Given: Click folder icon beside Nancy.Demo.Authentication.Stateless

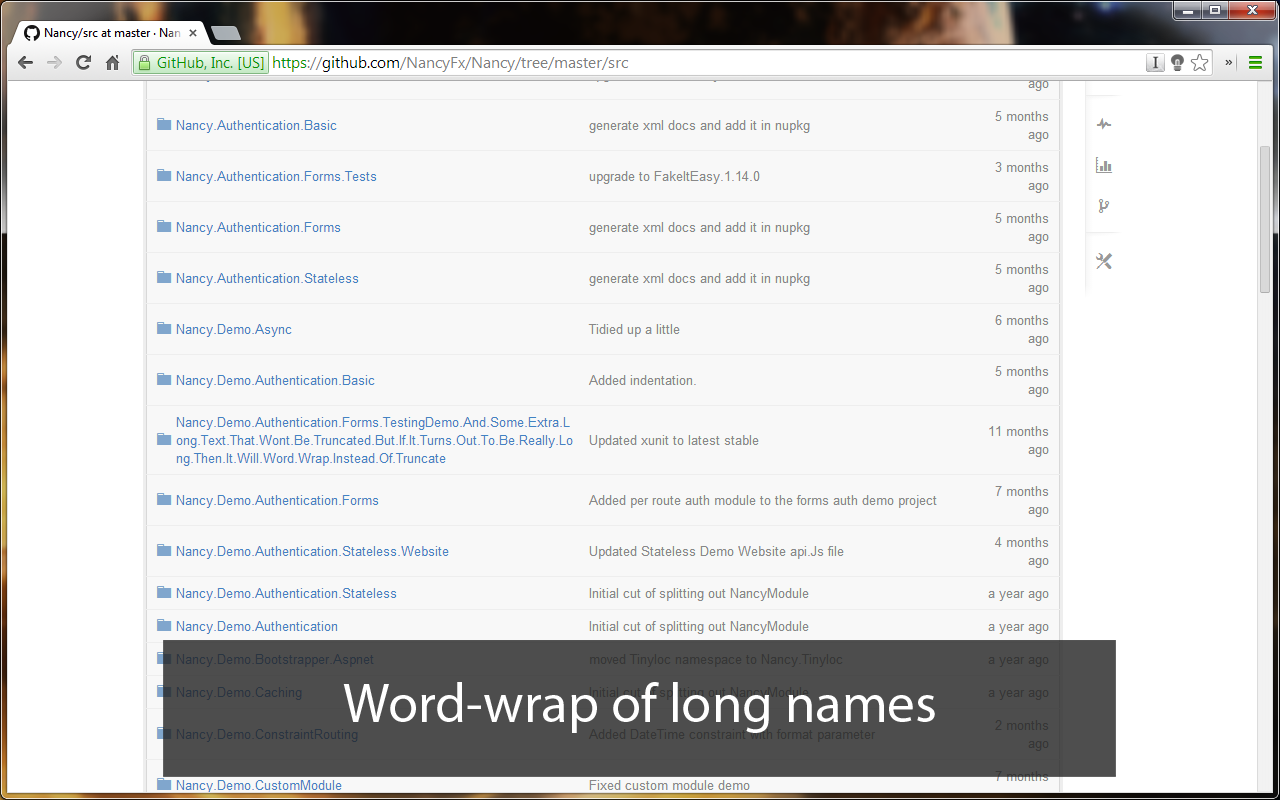Looking at the screenshot, I should pyautogui.click(x=164, y=592).
